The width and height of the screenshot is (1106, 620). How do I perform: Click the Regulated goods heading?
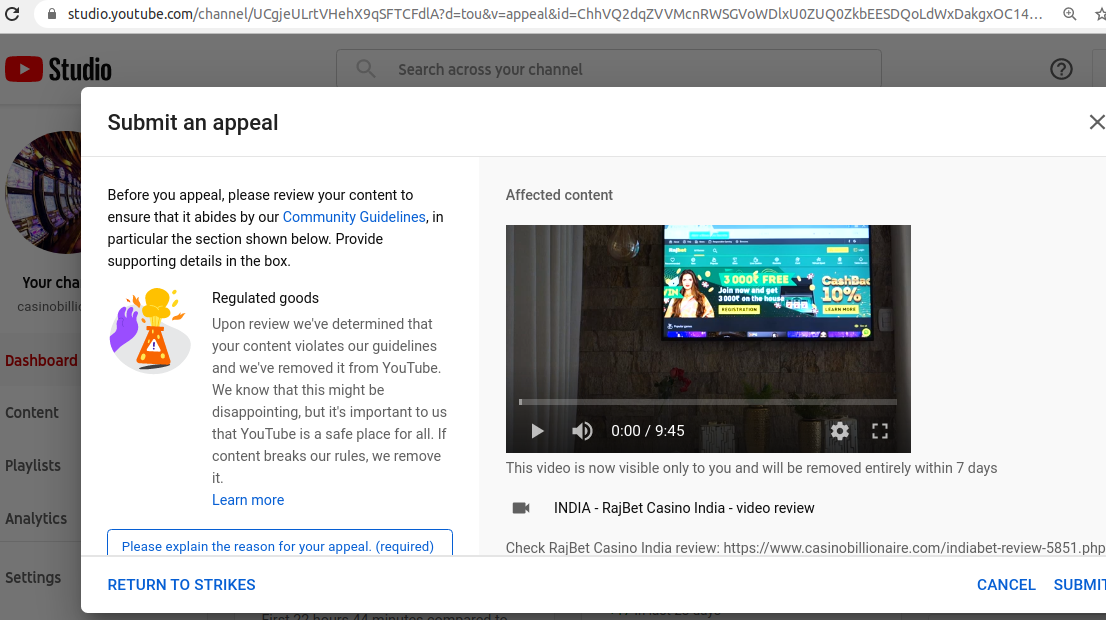pyautogui.click(x=265, y=298)
